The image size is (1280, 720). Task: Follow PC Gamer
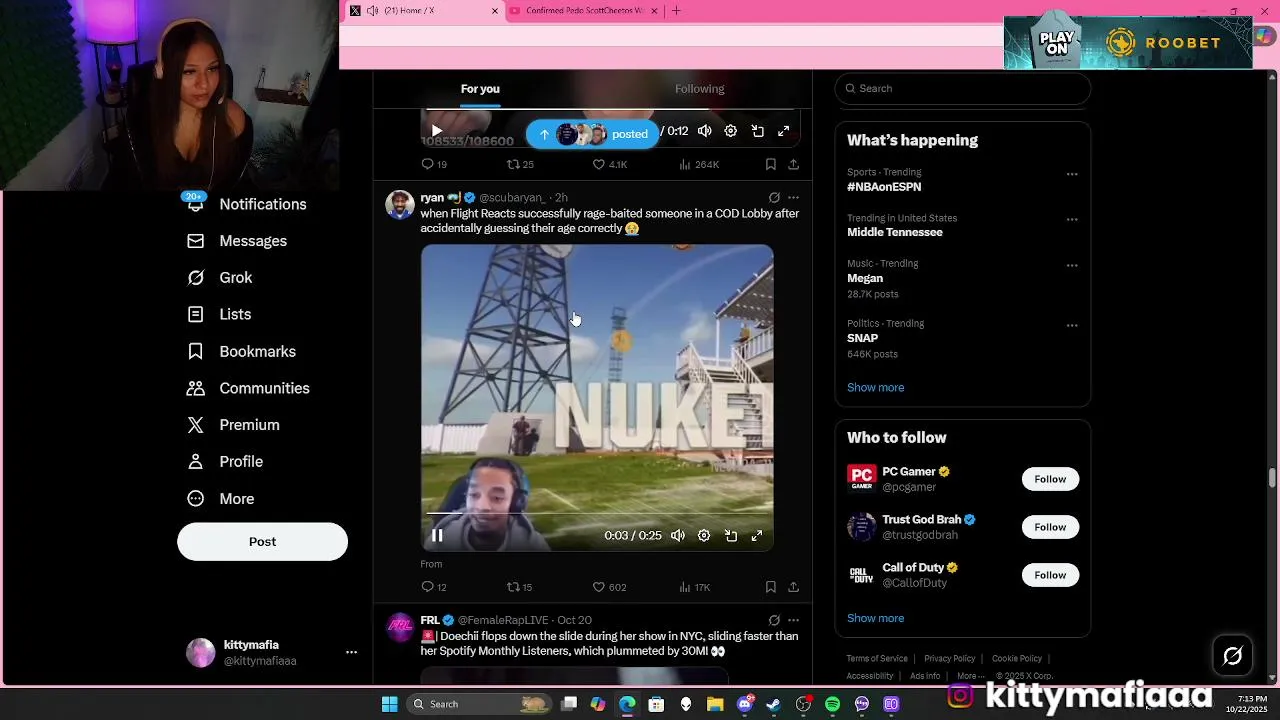pyautogui.click(x=1050, y=479)
